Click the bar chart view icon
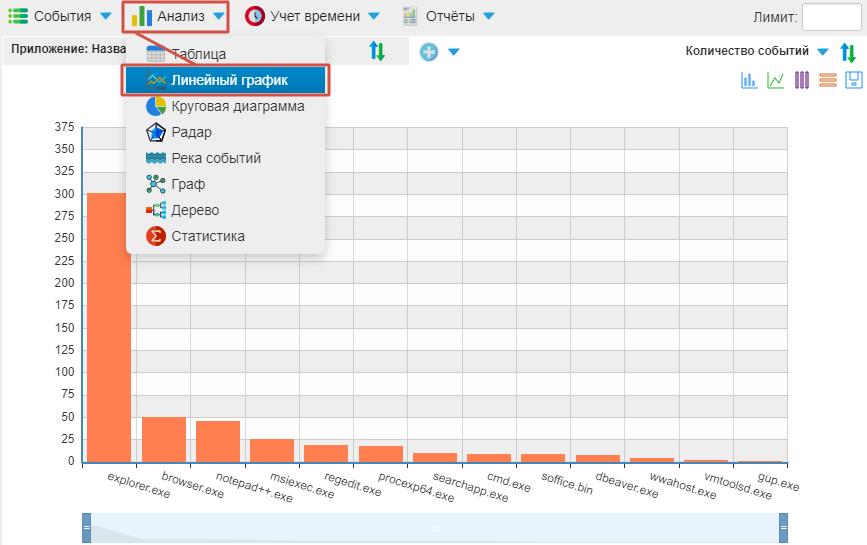The width and height of the screenshot is (867, 545). tap(748, 81)
